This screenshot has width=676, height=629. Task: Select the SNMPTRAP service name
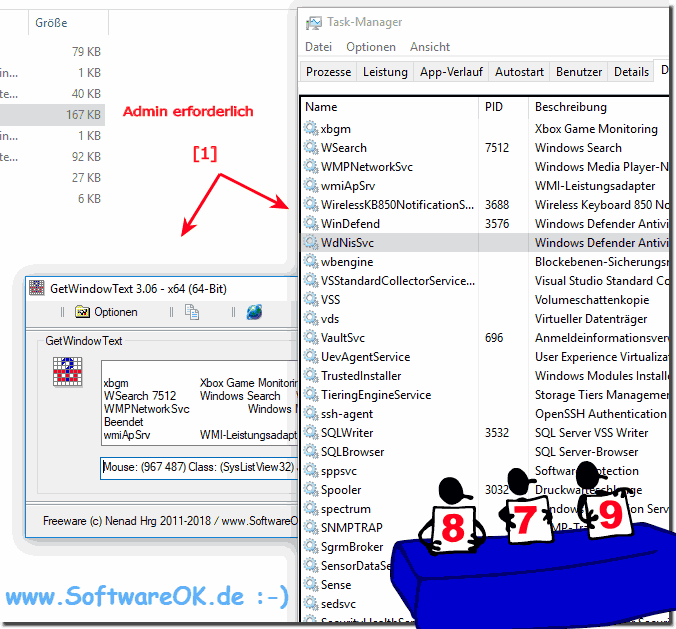point(351,527)
